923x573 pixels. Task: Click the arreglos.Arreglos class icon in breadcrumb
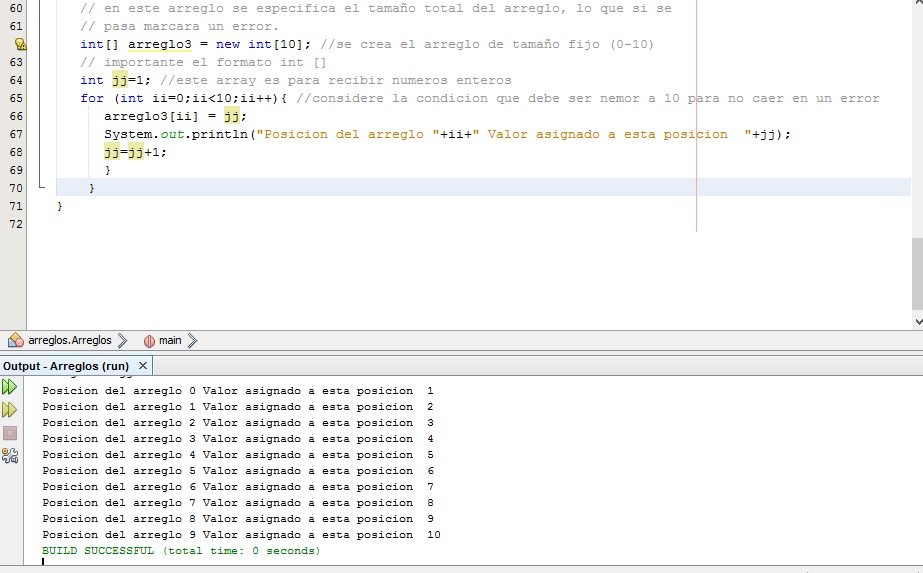[x=16, y=341]
